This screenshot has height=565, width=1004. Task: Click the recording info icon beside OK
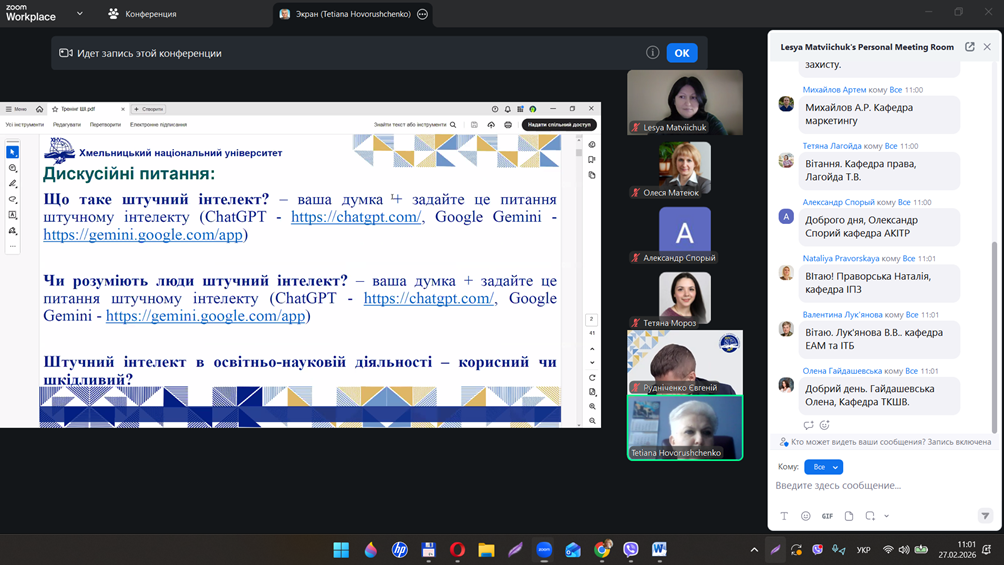[x=652, y=53]
